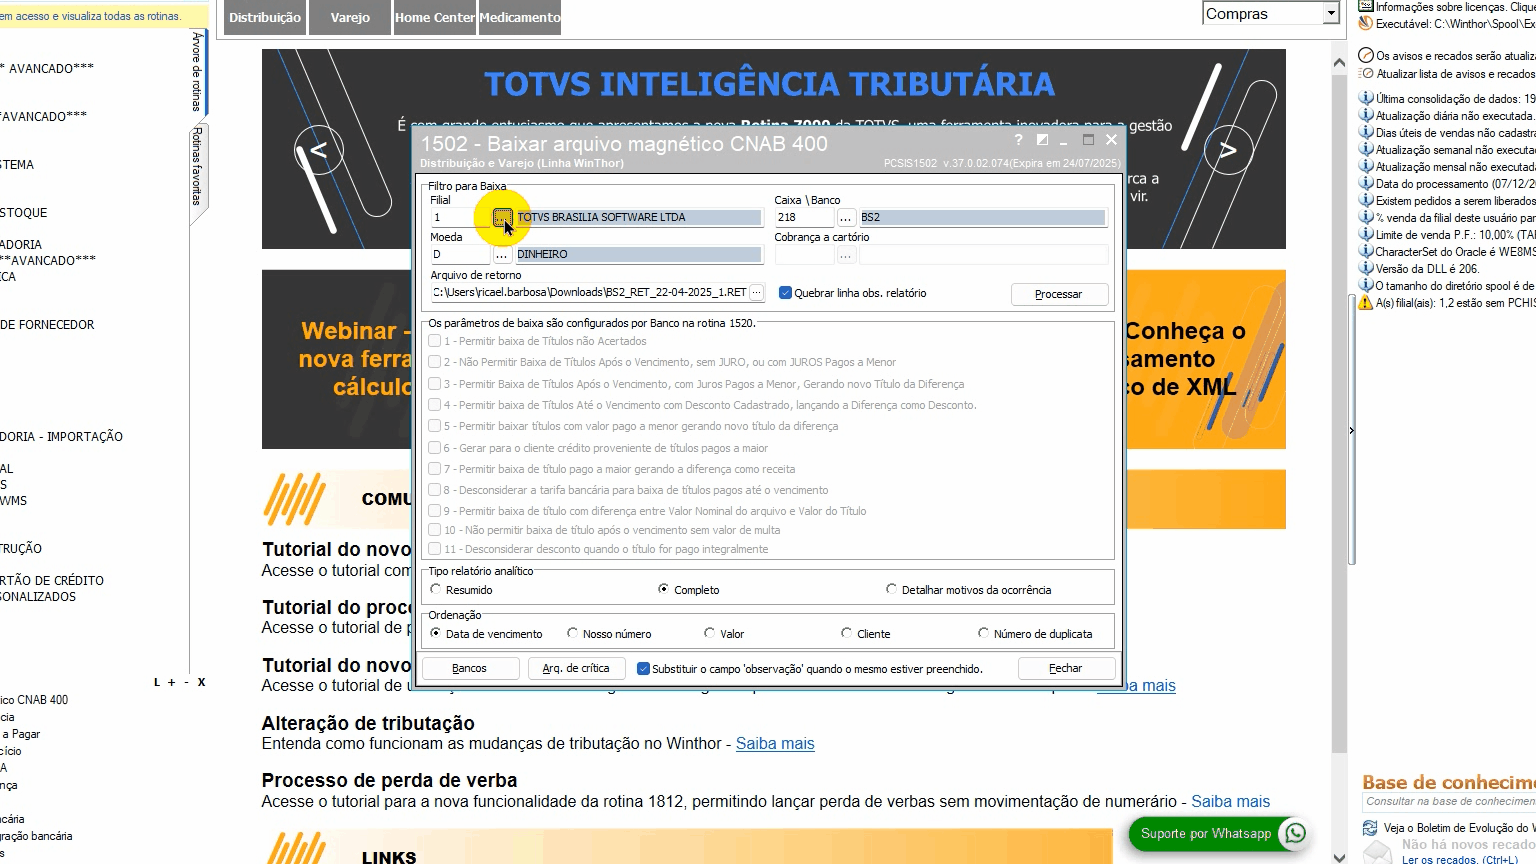Image resolution: width=1536 pixels, height=864 pixels.
Task: Click the Processar button
Action: click(1059, 294)
